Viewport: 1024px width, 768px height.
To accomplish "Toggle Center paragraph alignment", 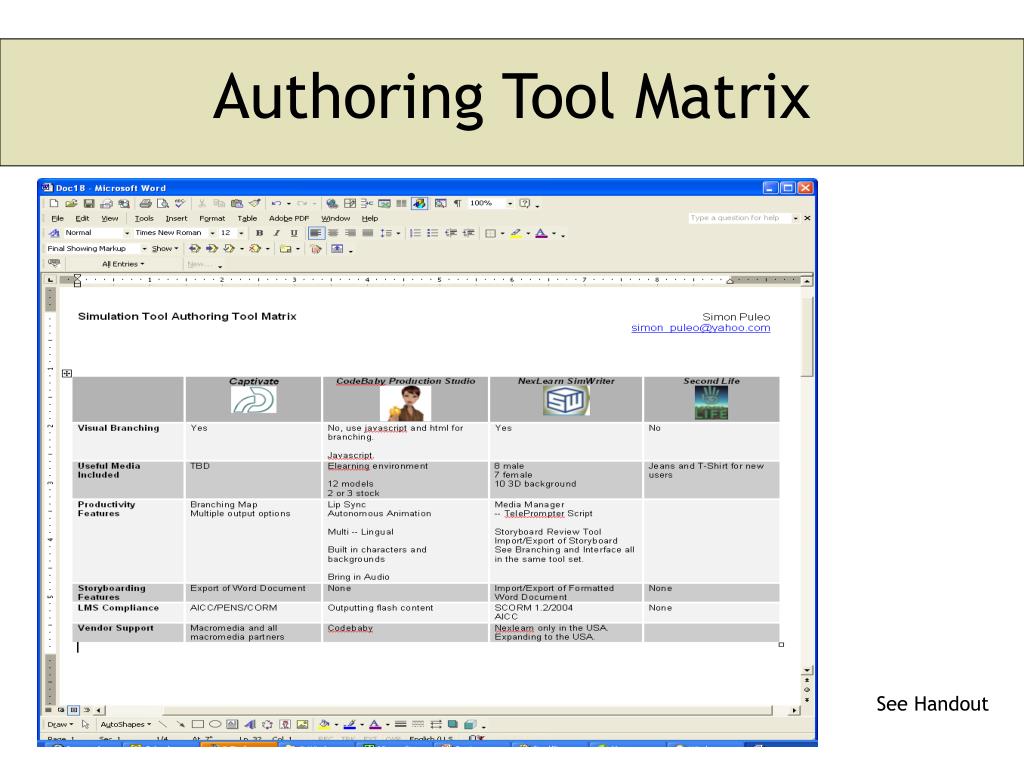I will (x=333, y=233).
